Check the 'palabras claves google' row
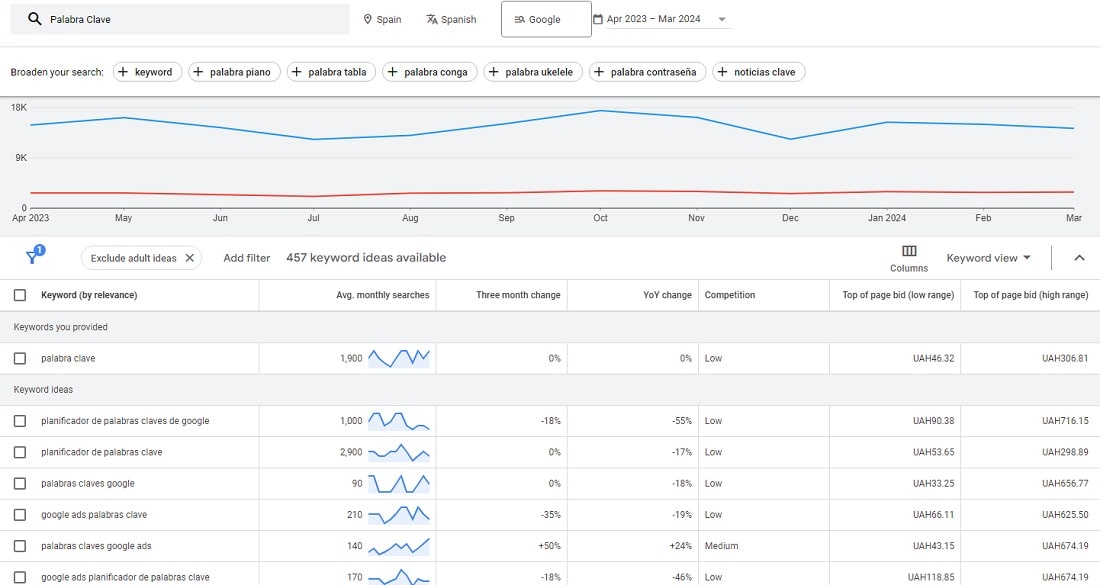The height and width of the screenshot is (585, 1100). (x=20, y=483)
